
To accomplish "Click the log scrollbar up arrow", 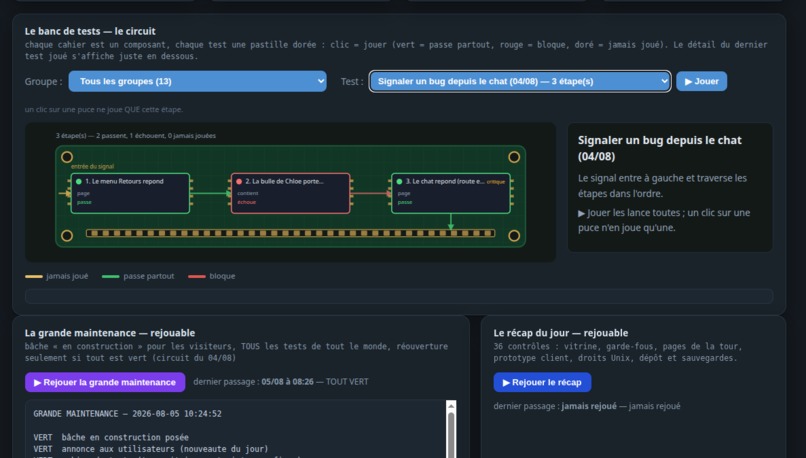I will point(451,406).
